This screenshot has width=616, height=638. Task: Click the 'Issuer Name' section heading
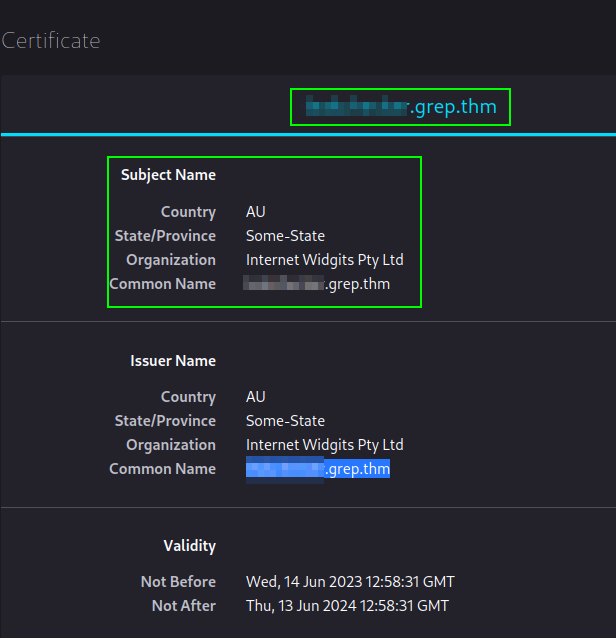pos(173,361)
